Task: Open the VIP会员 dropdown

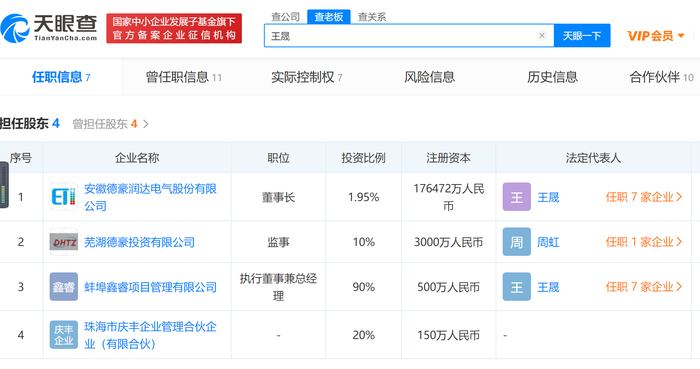Action: click(x=655, y=36)
